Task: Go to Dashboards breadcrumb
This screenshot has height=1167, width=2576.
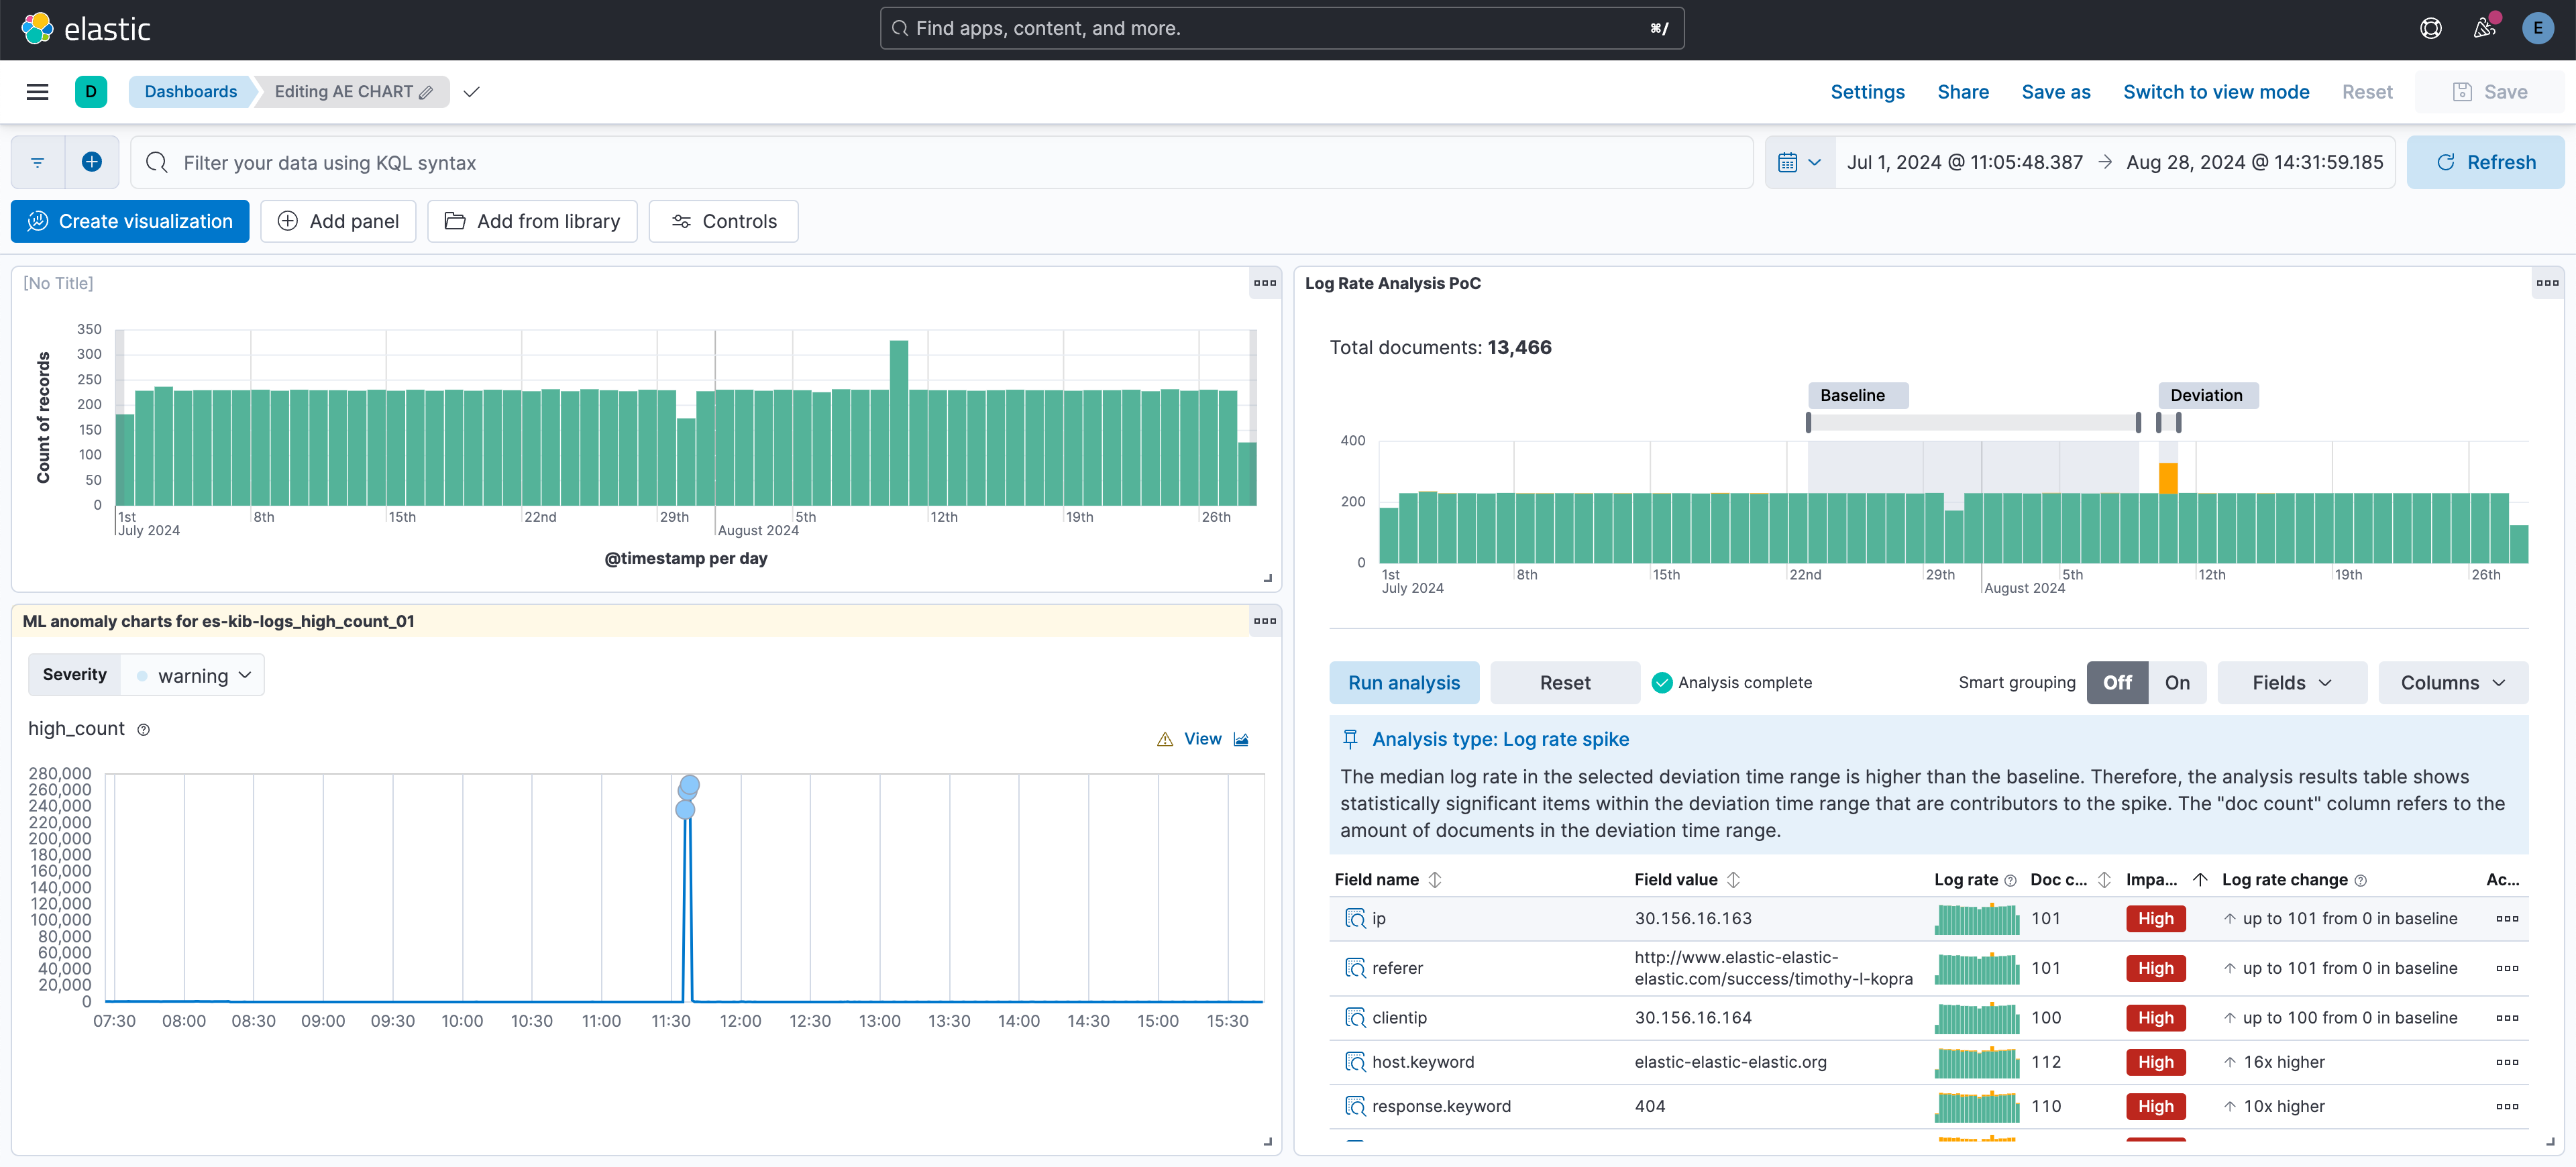Action: click(190, 92)
